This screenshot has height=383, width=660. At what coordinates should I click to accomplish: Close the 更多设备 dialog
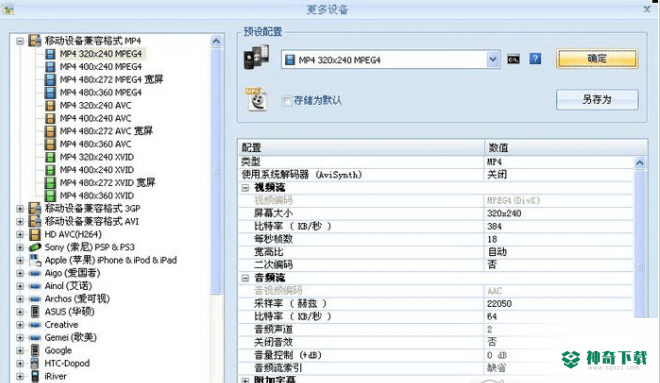tap(647, 9)
